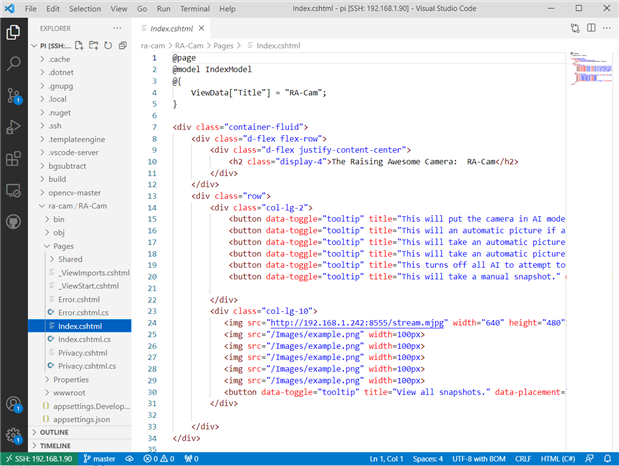
Task: Open the Run and Debug view
Action: 14,127
